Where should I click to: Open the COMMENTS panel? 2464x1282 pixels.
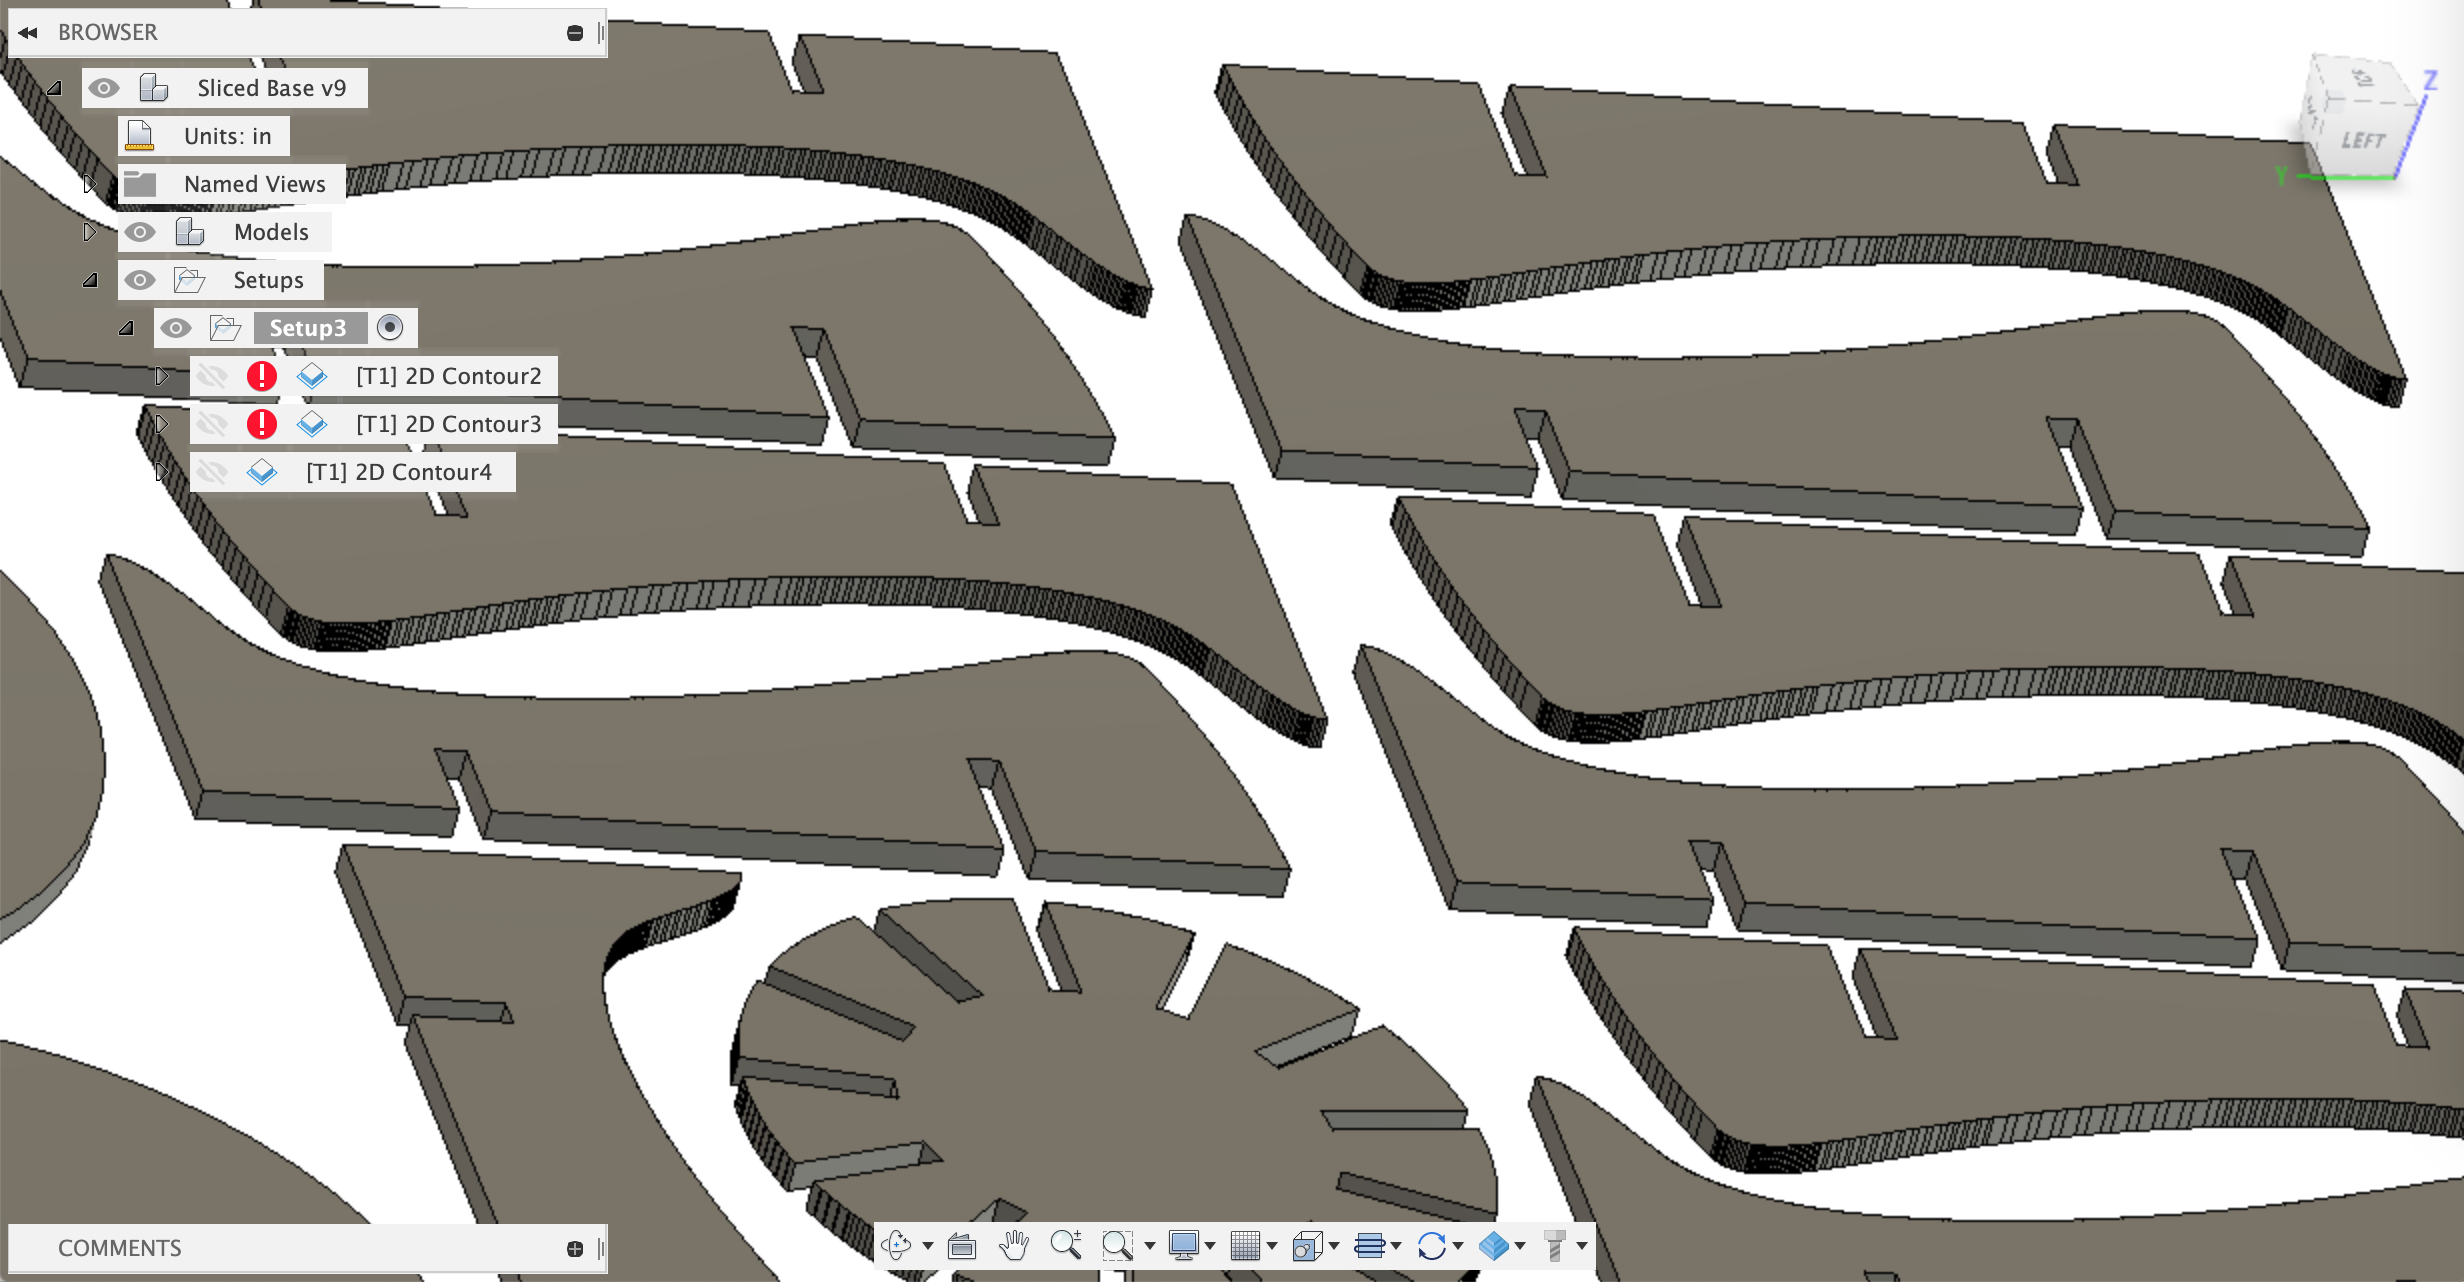tap(119, 1248)
